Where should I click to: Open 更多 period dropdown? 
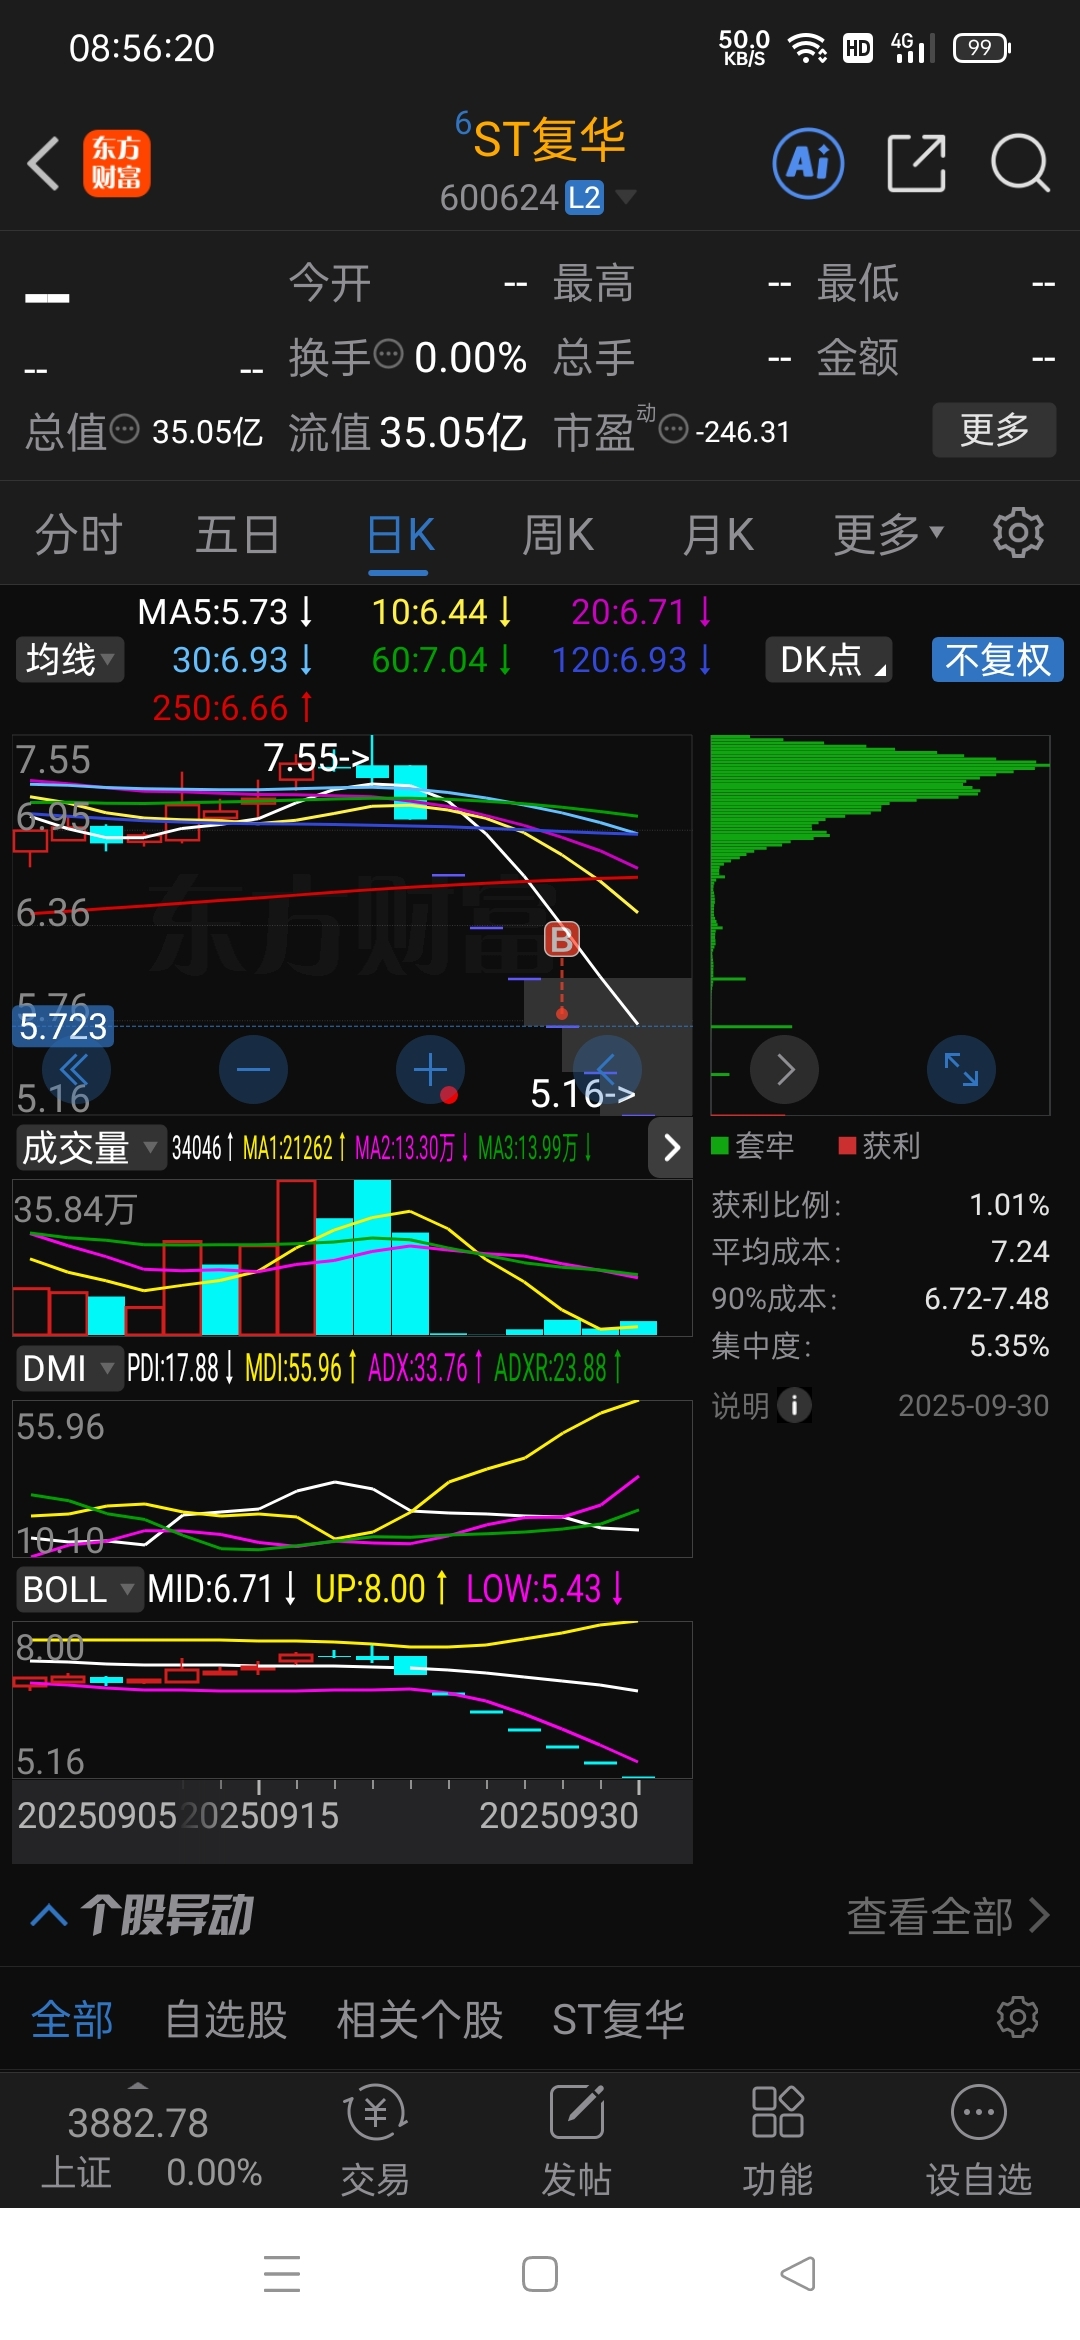pos(889,534)
